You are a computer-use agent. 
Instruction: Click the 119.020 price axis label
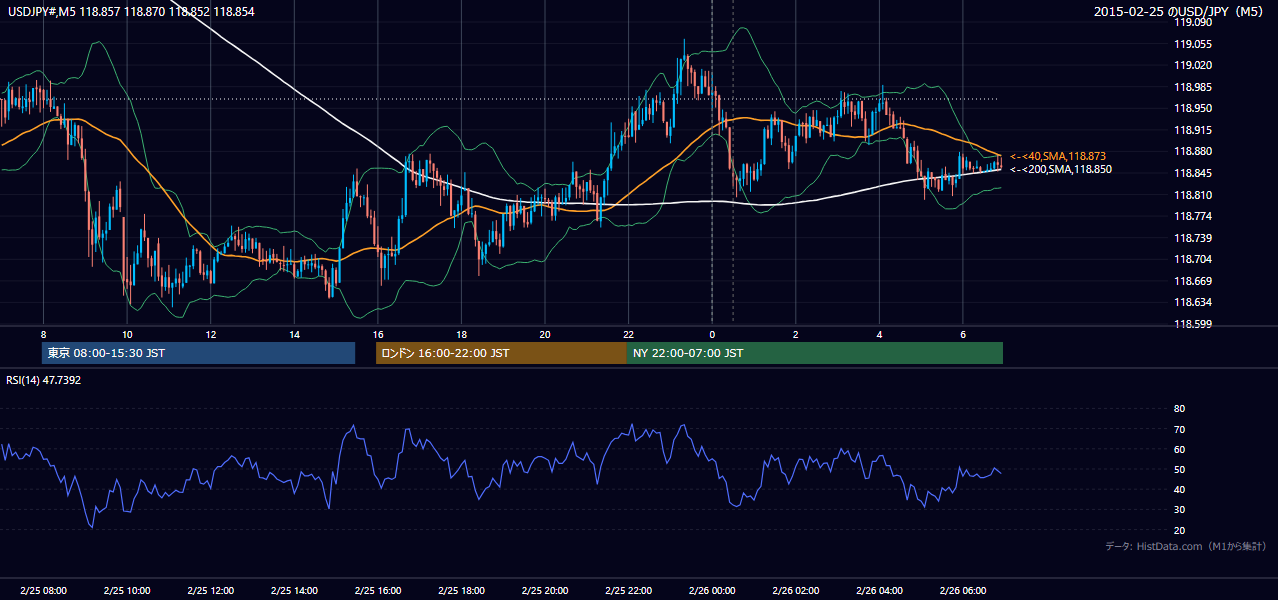tap(1194, 65)
